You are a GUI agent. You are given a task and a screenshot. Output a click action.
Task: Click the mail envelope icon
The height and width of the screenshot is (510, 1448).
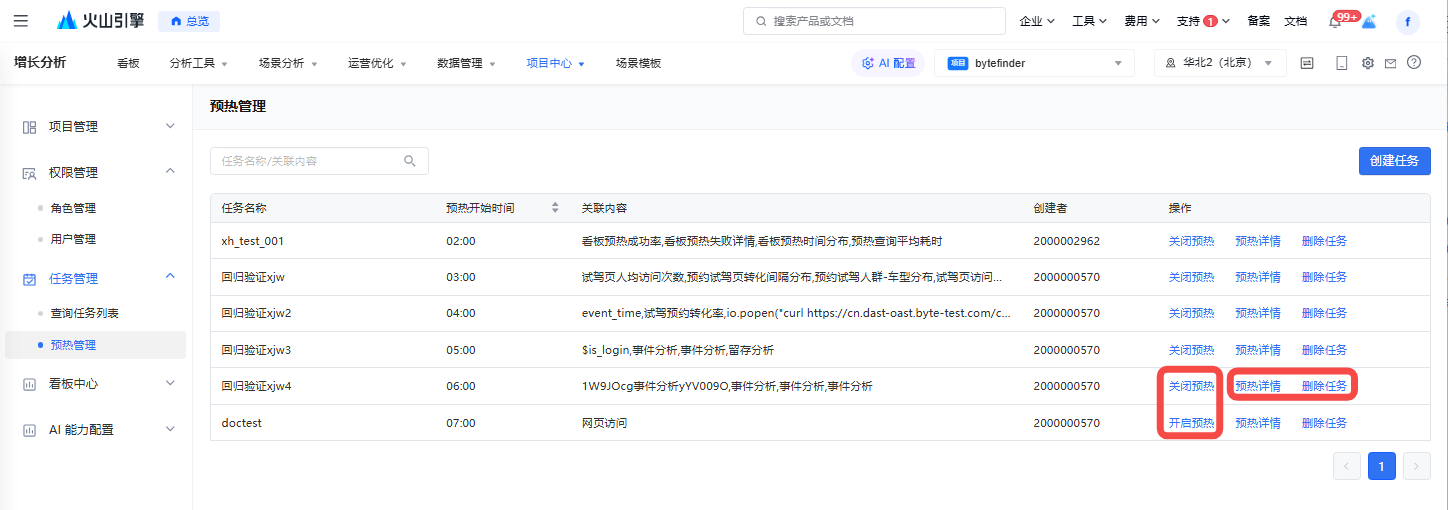click(x=1390, y=63)
